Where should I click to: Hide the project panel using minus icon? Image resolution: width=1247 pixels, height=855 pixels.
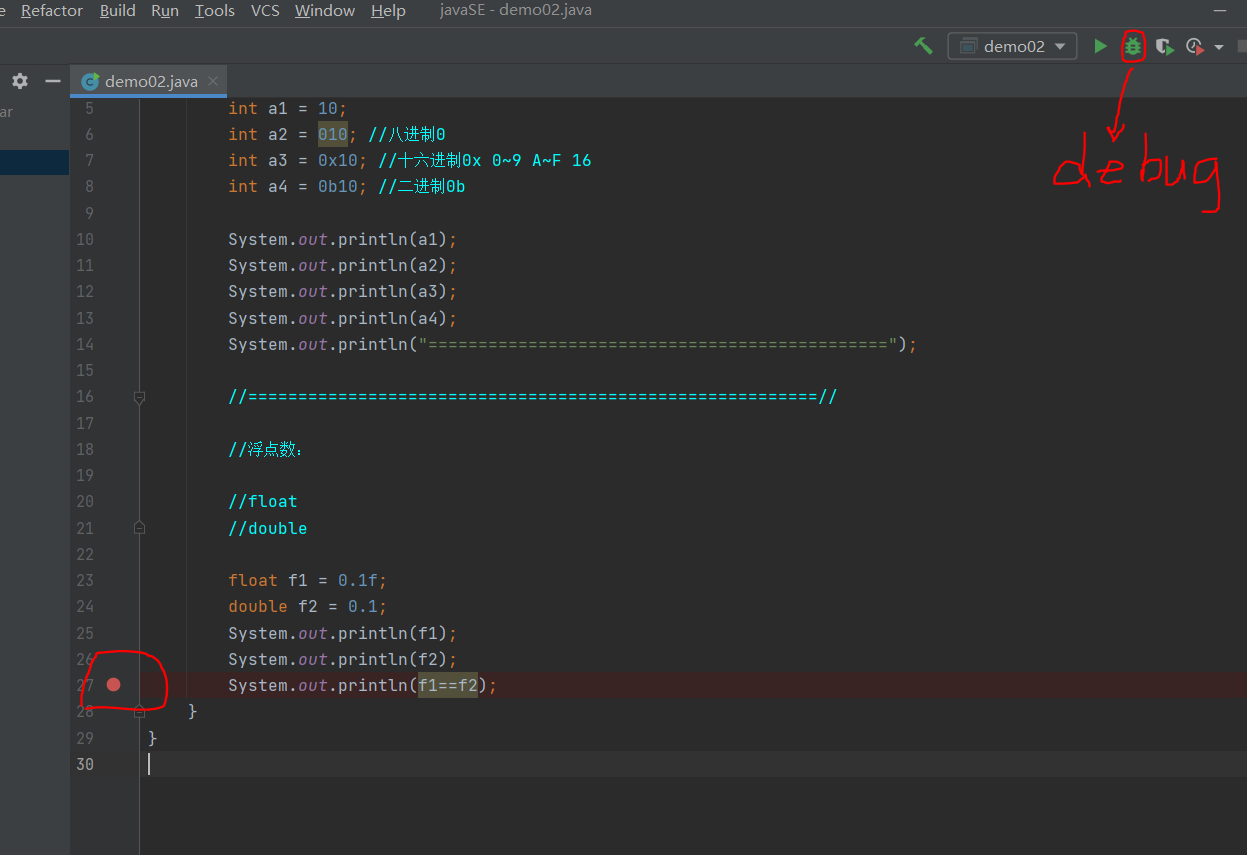53,81
